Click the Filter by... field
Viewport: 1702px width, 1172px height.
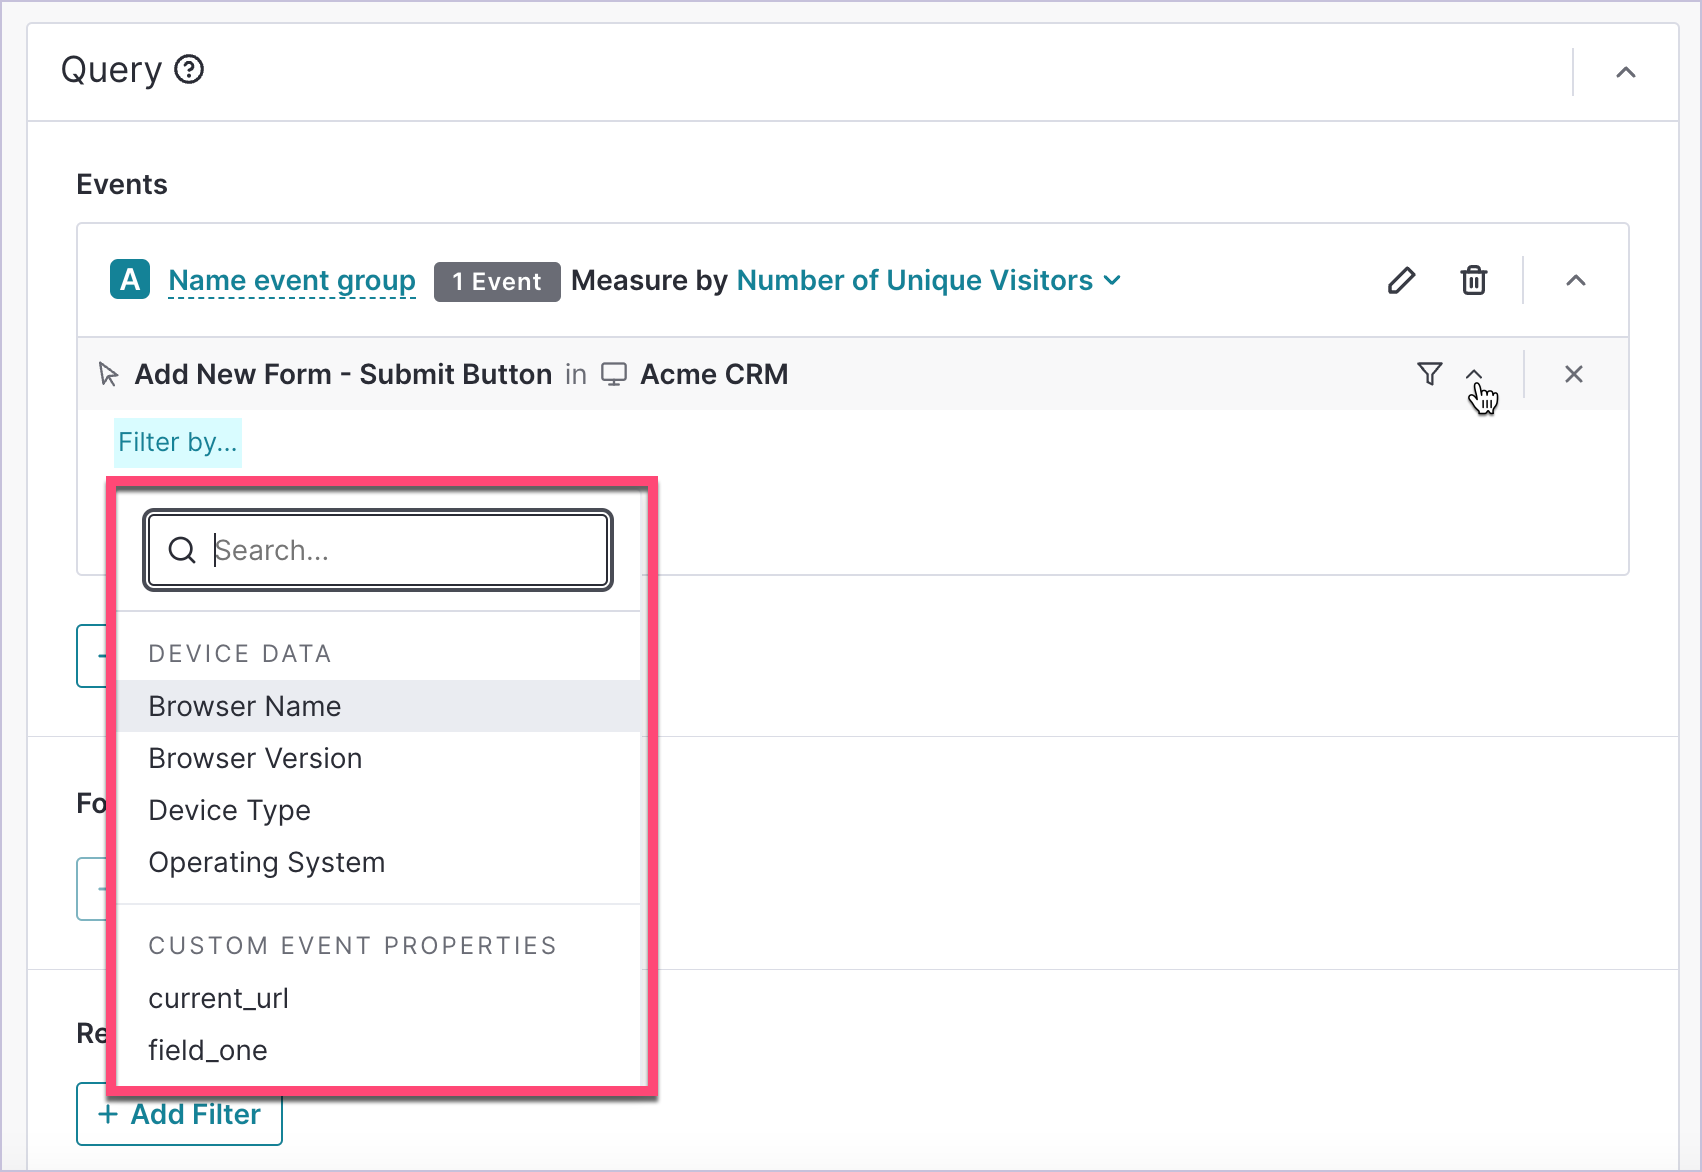[x=178, y=442]
